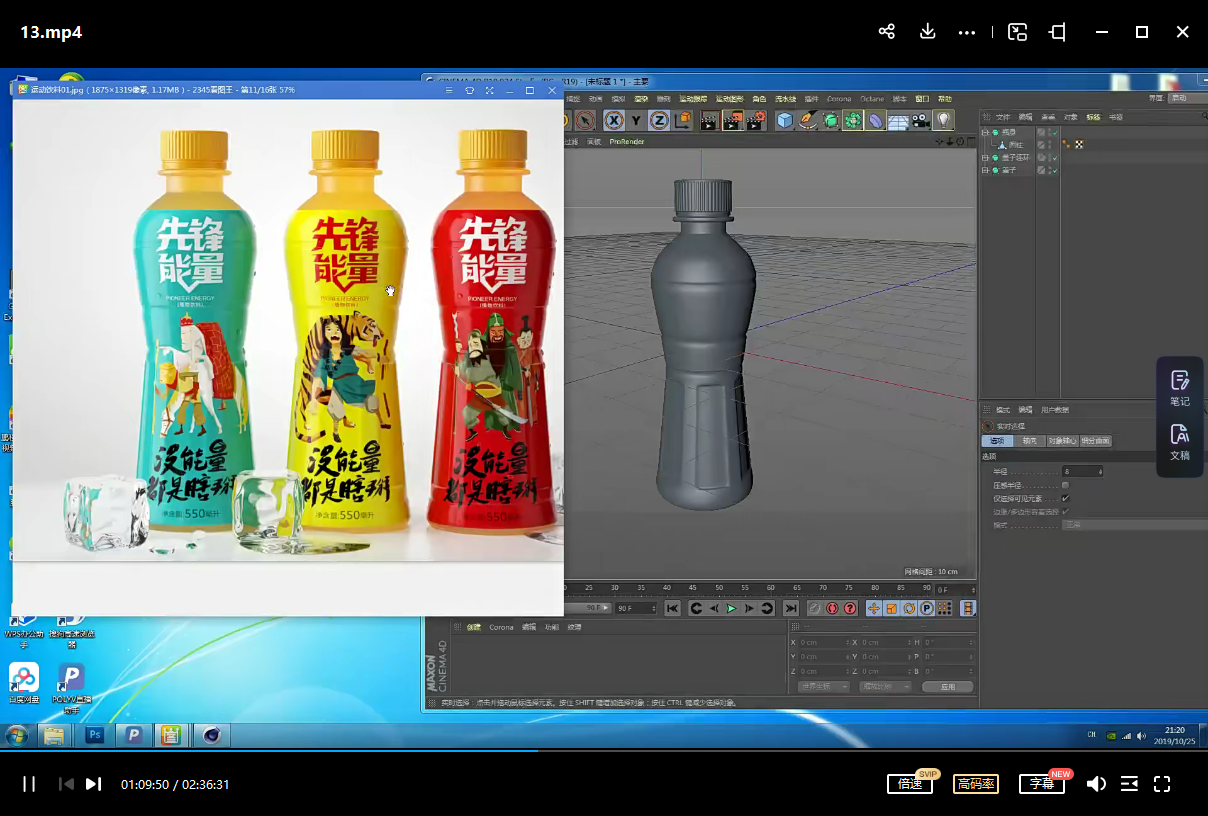Viewport: 1208px width, 816px height.
Task: Pause the video player
Action: (x=29, y=784)
